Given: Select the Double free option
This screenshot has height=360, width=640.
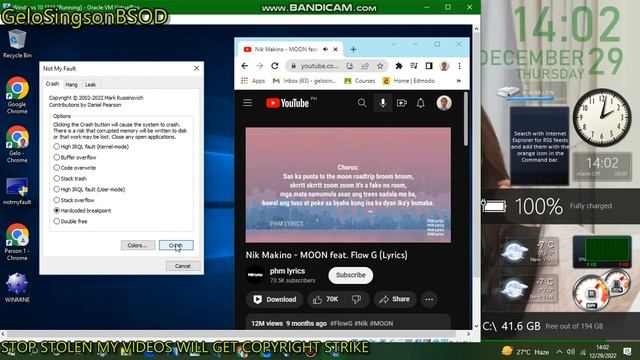Looking at the screenshot, I should (x=70, y=221).
